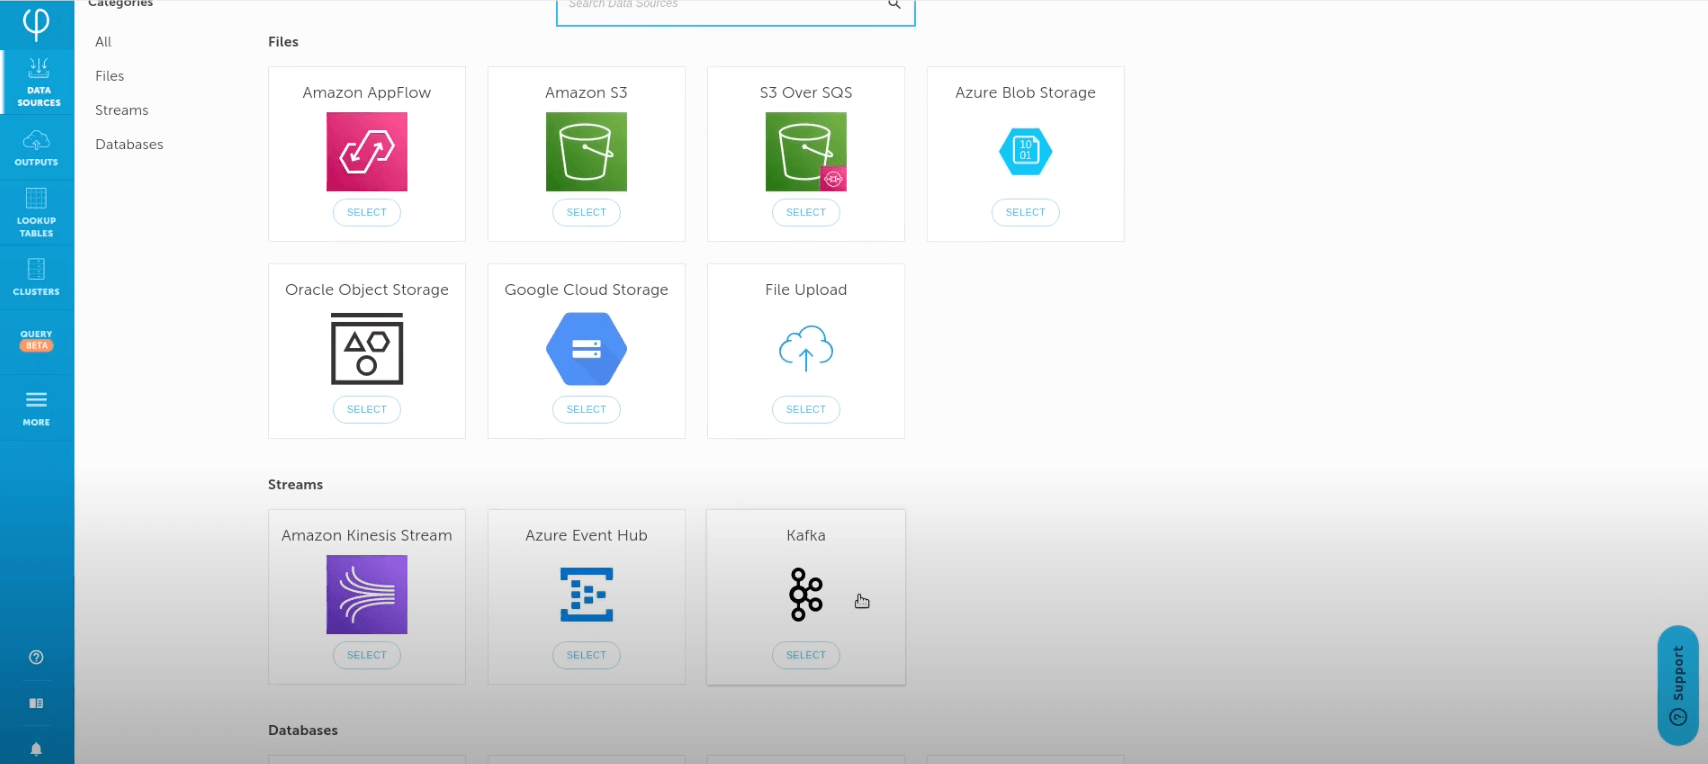Select Oracle Object Storage source
Viewport: 1708px width, 764px height.
367,409
